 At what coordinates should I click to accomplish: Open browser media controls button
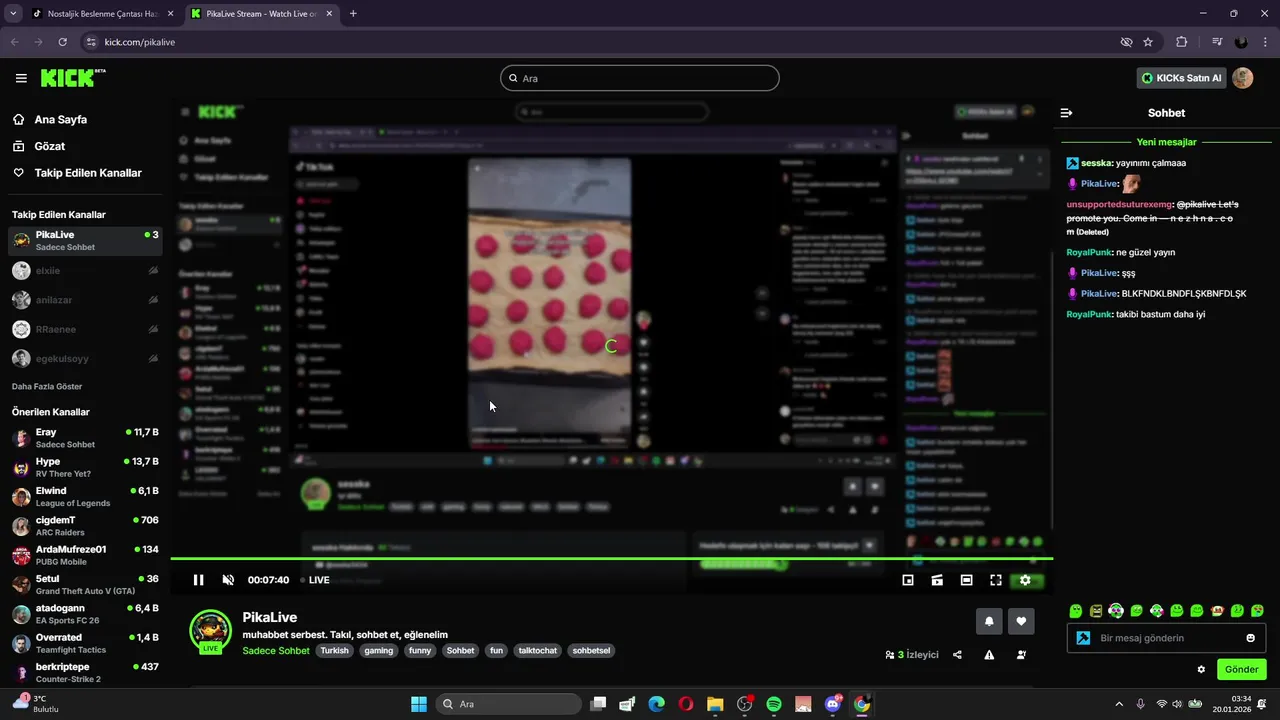(x=1216, y=42)
